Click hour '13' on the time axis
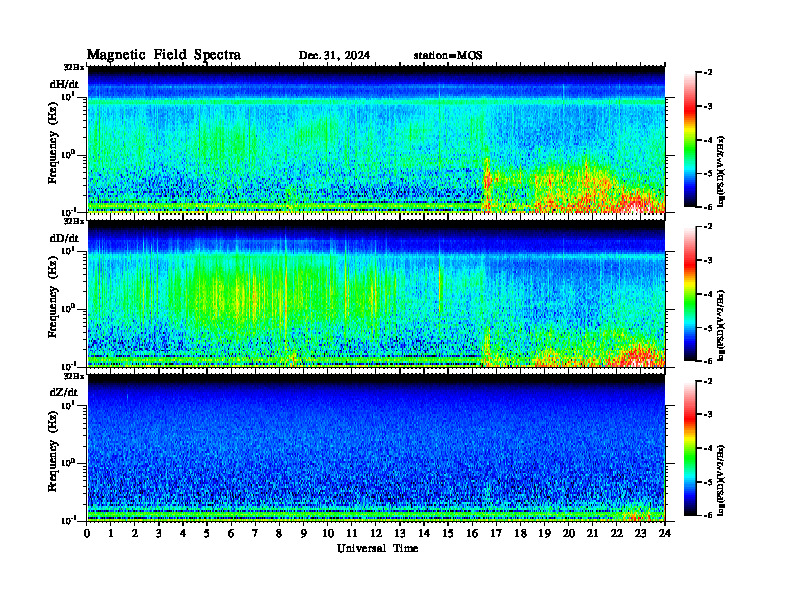 400,534
